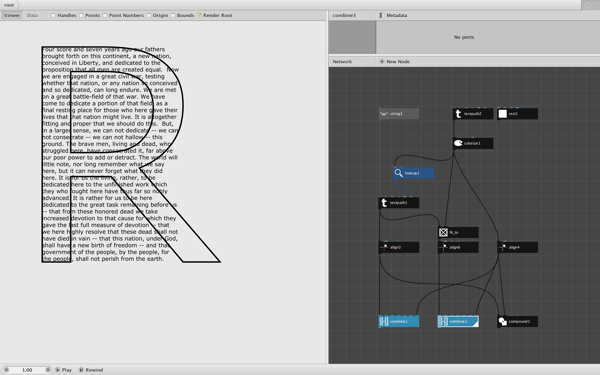Click the frame number field showing 1.00
Screen dimensions: 600x375
tap(27, 370)
